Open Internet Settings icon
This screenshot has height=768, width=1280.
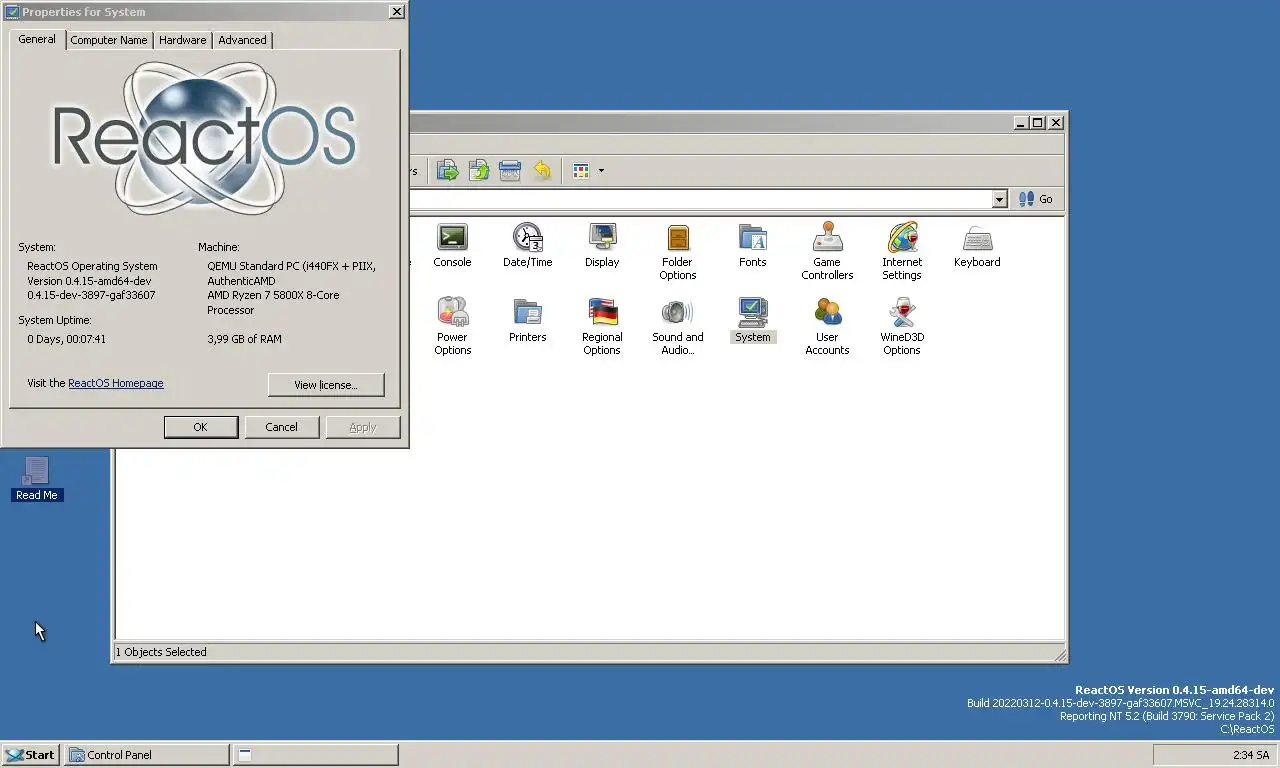click(x=902, y=251)
